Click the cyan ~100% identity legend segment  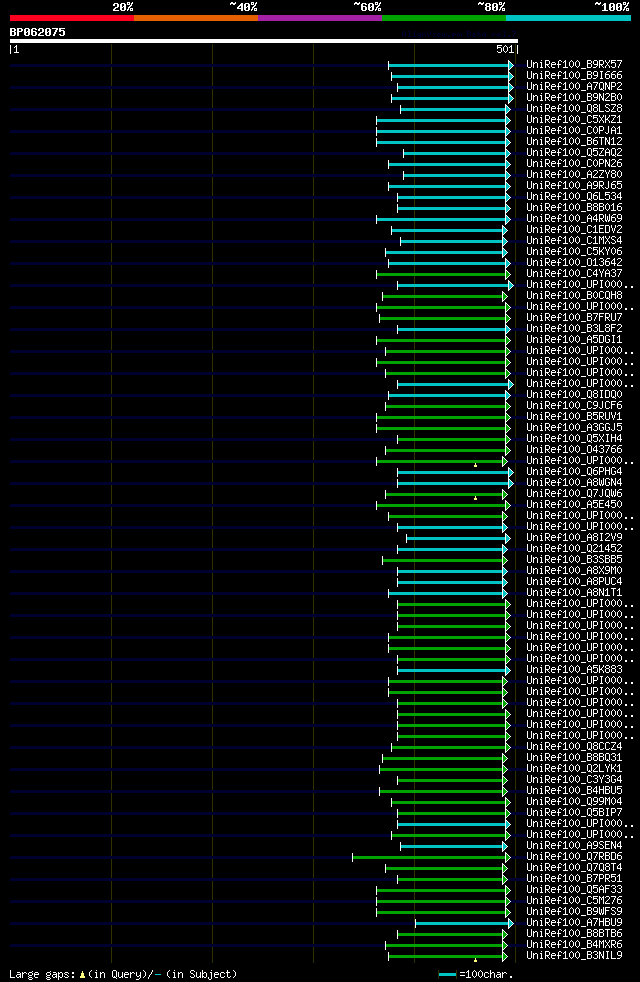568,18
